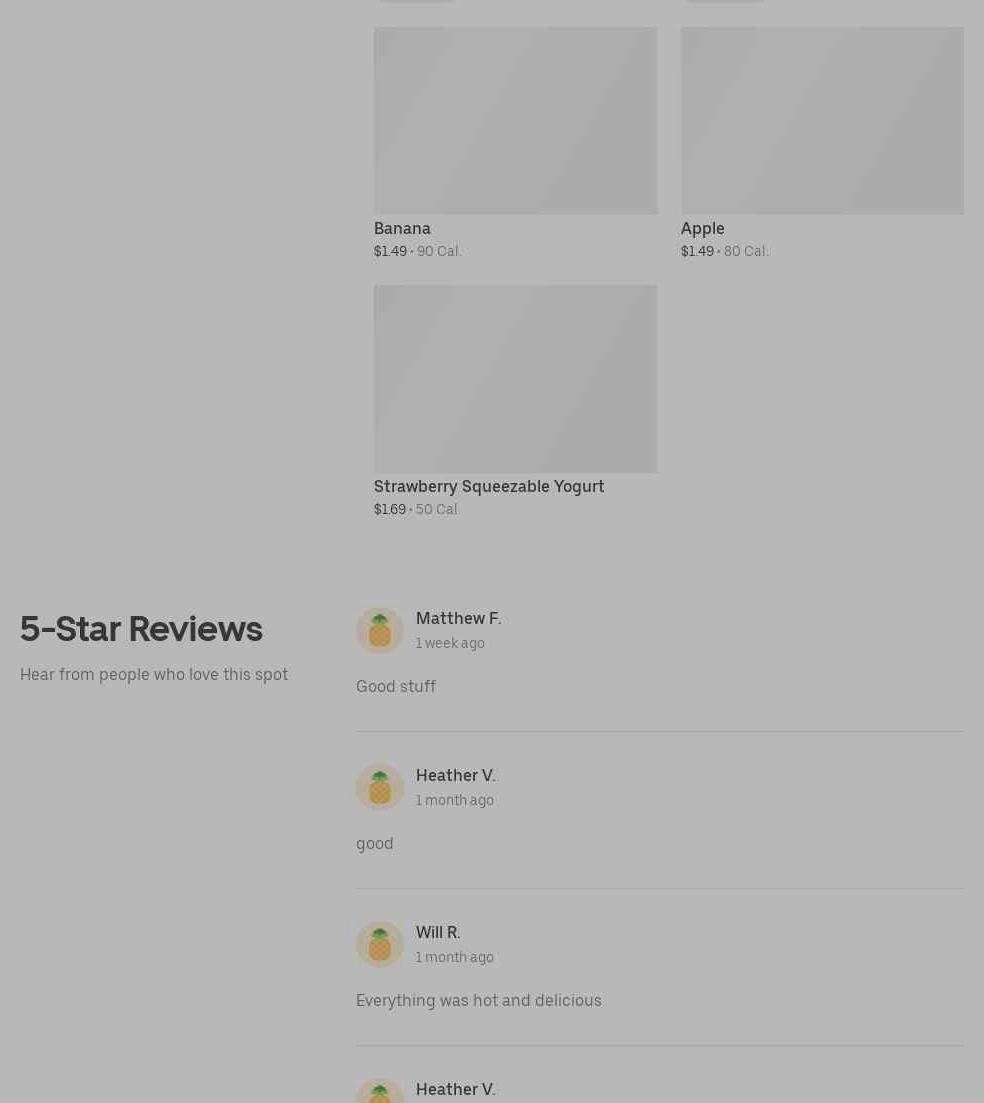Click the avatar beside Heather V.'s 'good' review
This screenshot has height=1103, width=984.
tap(380, 787)
